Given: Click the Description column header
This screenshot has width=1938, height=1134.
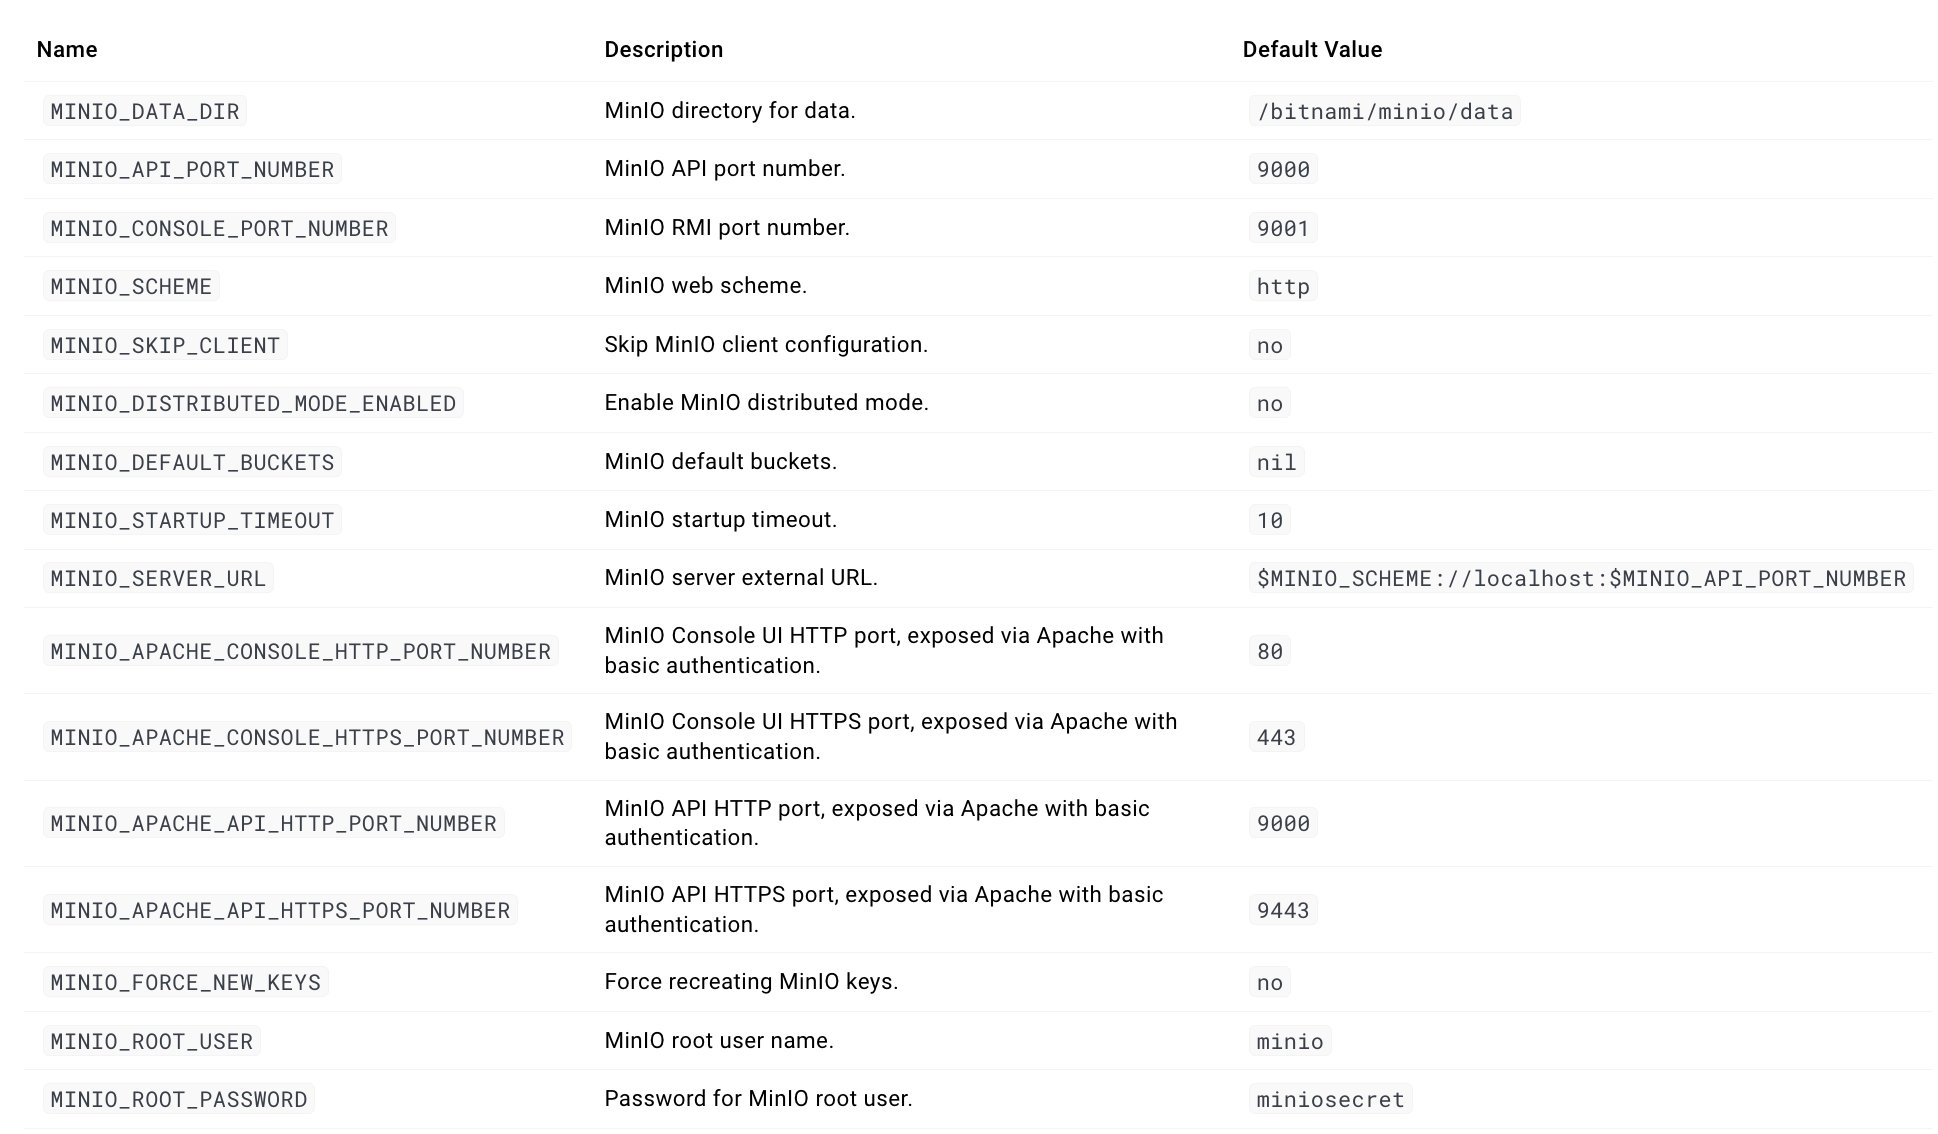Looking at the screenshot, I should (x=663, y=50).
